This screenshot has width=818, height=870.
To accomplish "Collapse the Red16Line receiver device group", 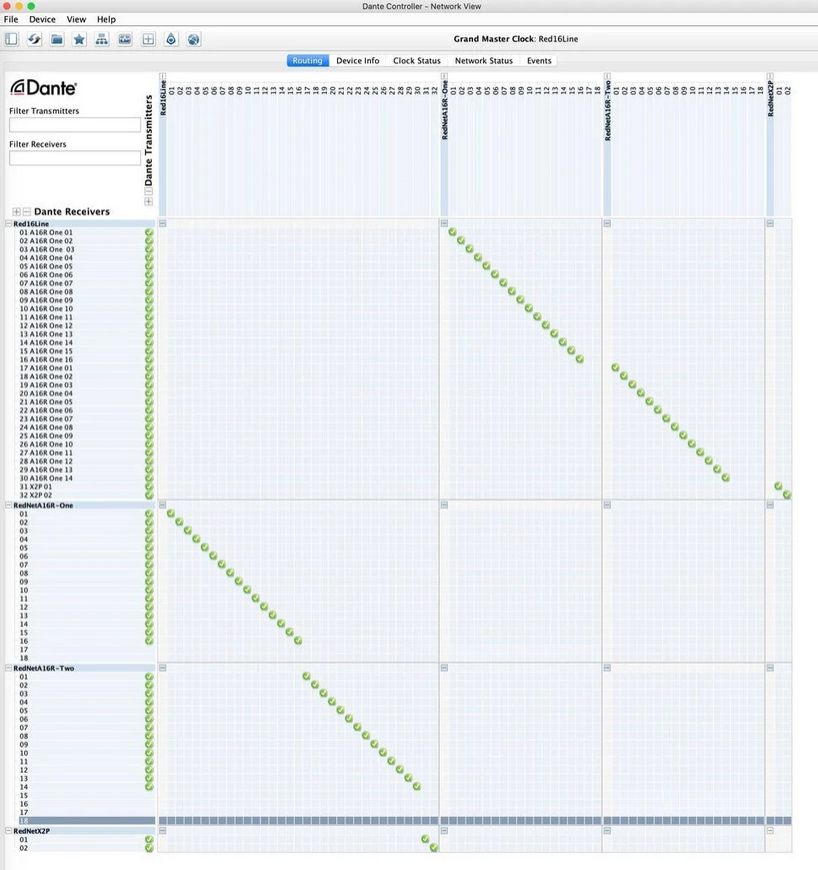I will tap(9, 223).
